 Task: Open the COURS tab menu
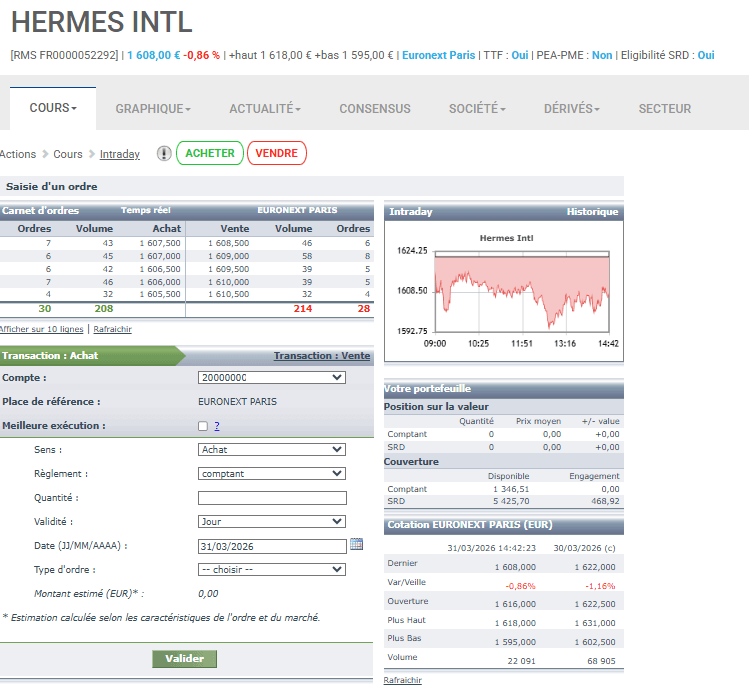(x=53, y=108)
